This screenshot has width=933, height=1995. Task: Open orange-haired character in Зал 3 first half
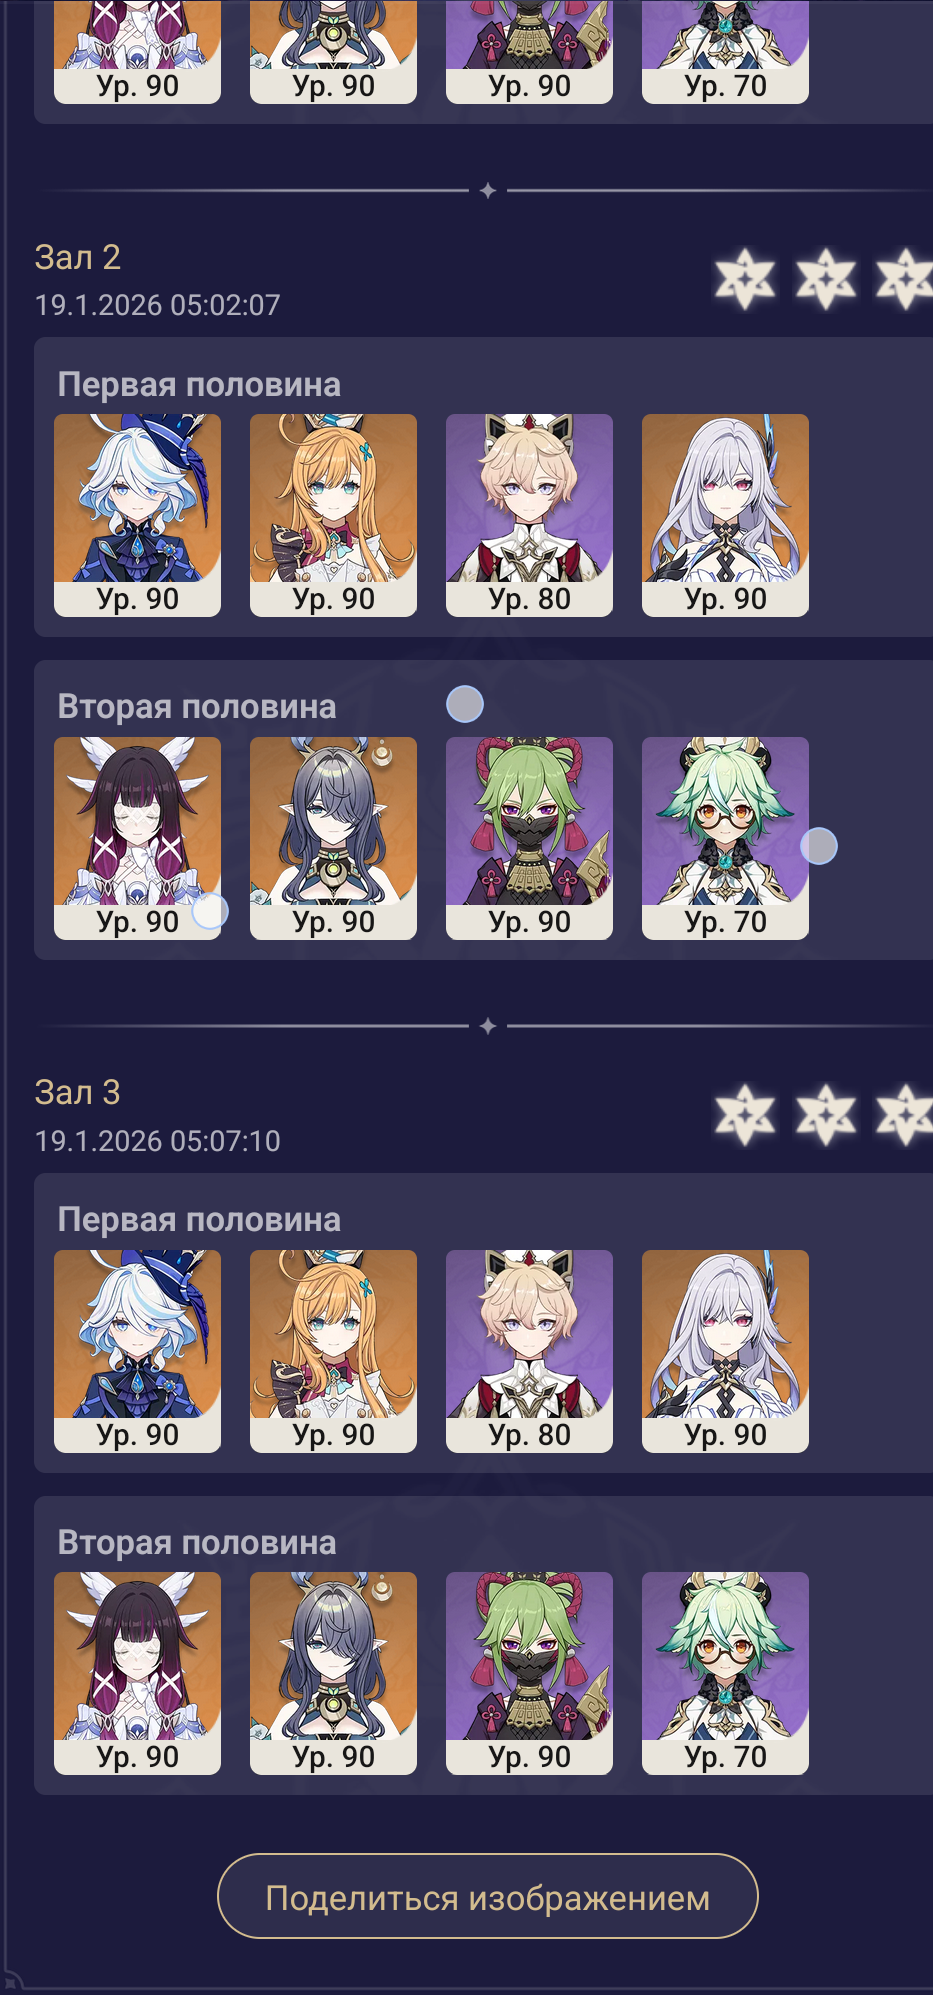click(x=333, y=1351)
